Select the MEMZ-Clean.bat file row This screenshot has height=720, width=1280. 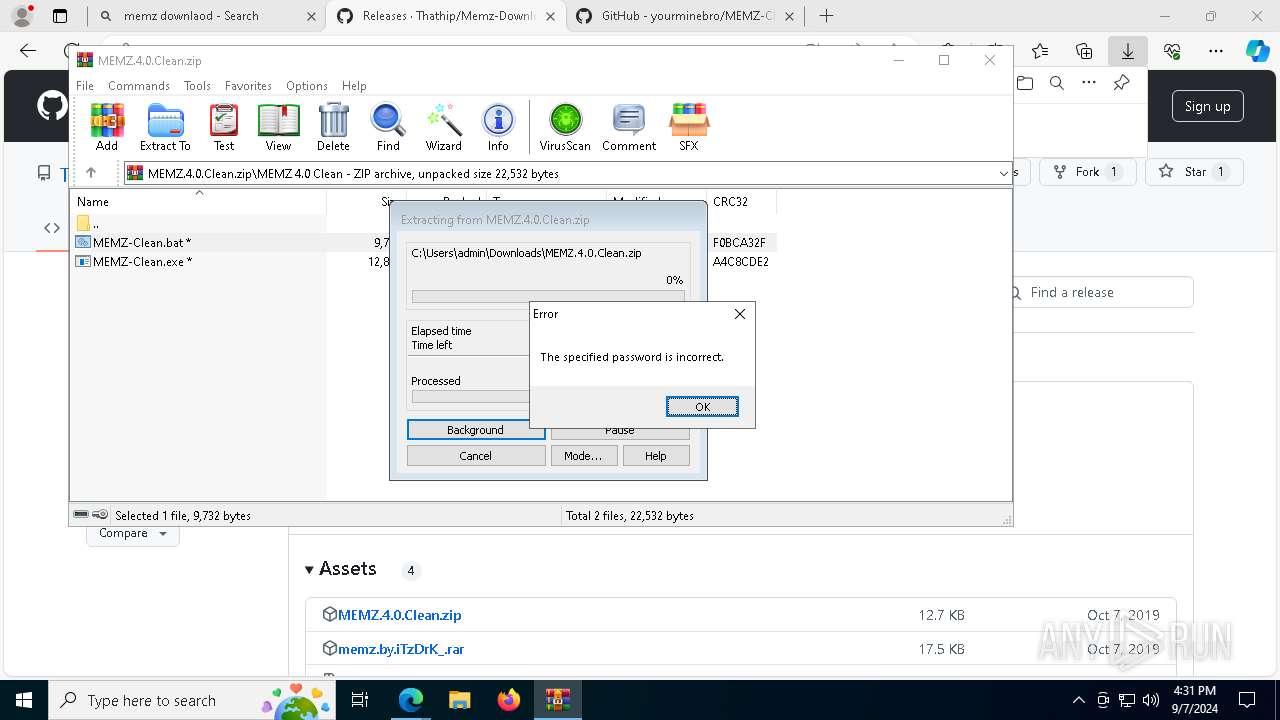point(426,242)
